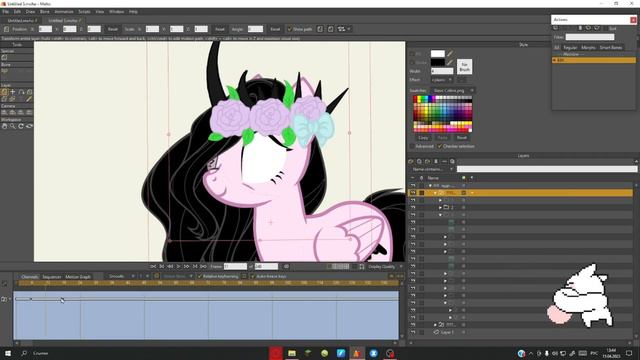Jump to end of animation button
Viewport: 640px width, 360px height.
pos(203,267)
